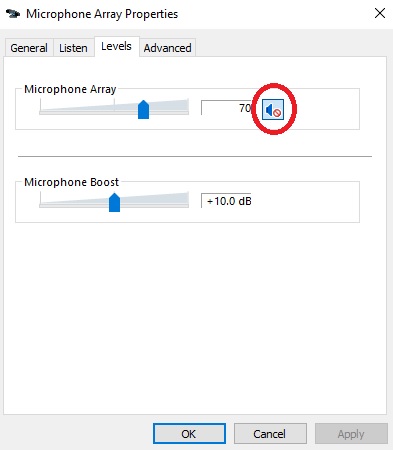Close the Microphone Array Properties dialog
393x450 pixels.
pos(380,13)
